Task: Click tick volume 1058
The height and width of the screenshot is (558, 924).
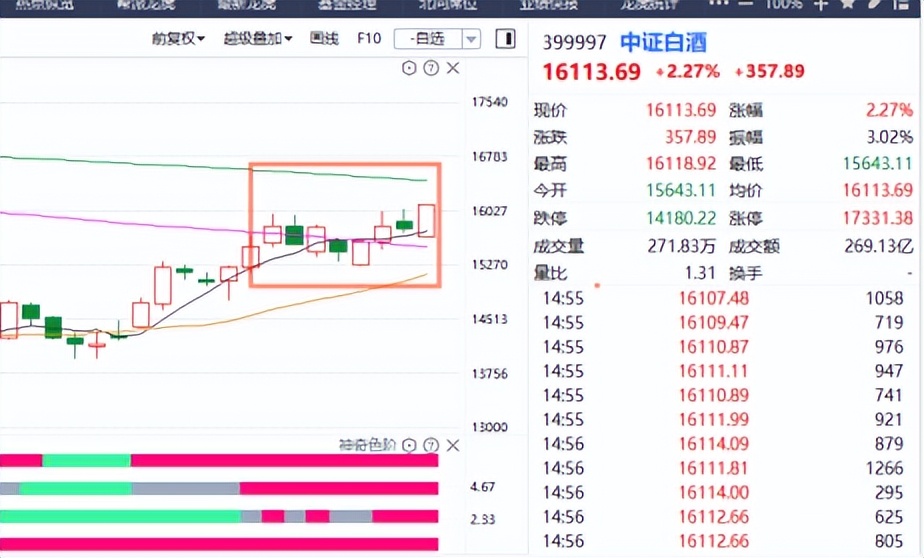Action: (x=884, y=298)
